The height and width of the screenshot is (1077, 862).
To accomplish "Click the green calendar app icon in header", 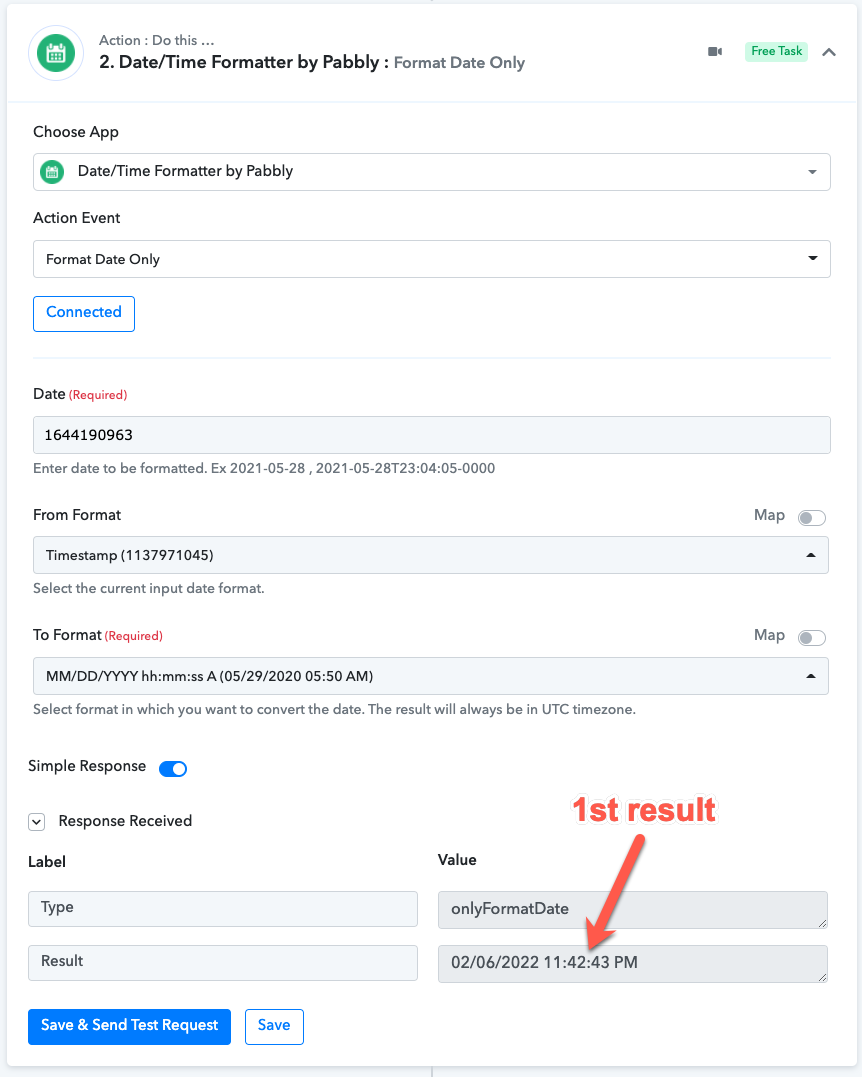I will (56, 53).
